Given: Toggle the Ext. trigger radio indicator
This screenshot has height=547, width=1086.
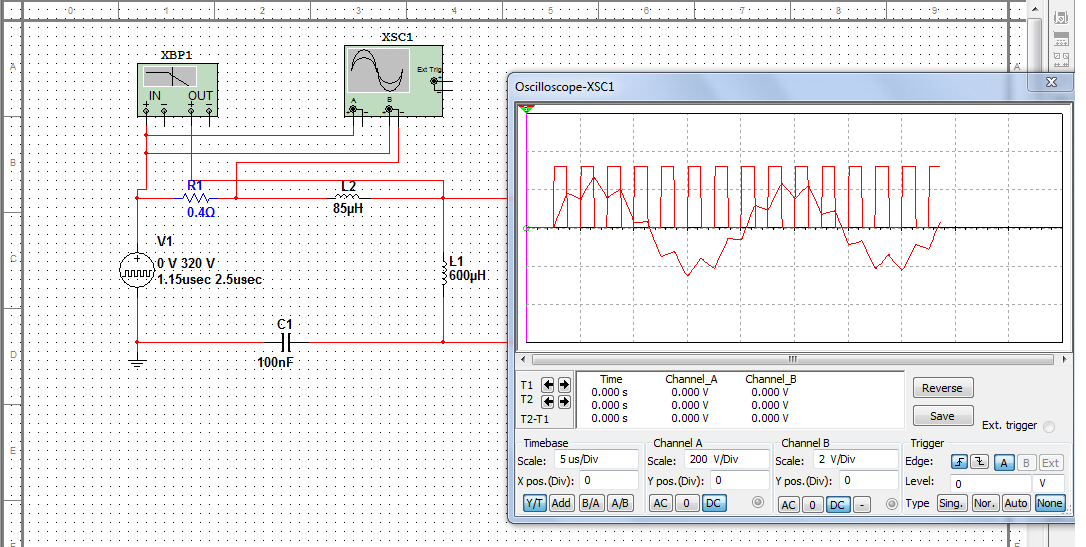Looking at the screenshot, I should (1049, 427).
